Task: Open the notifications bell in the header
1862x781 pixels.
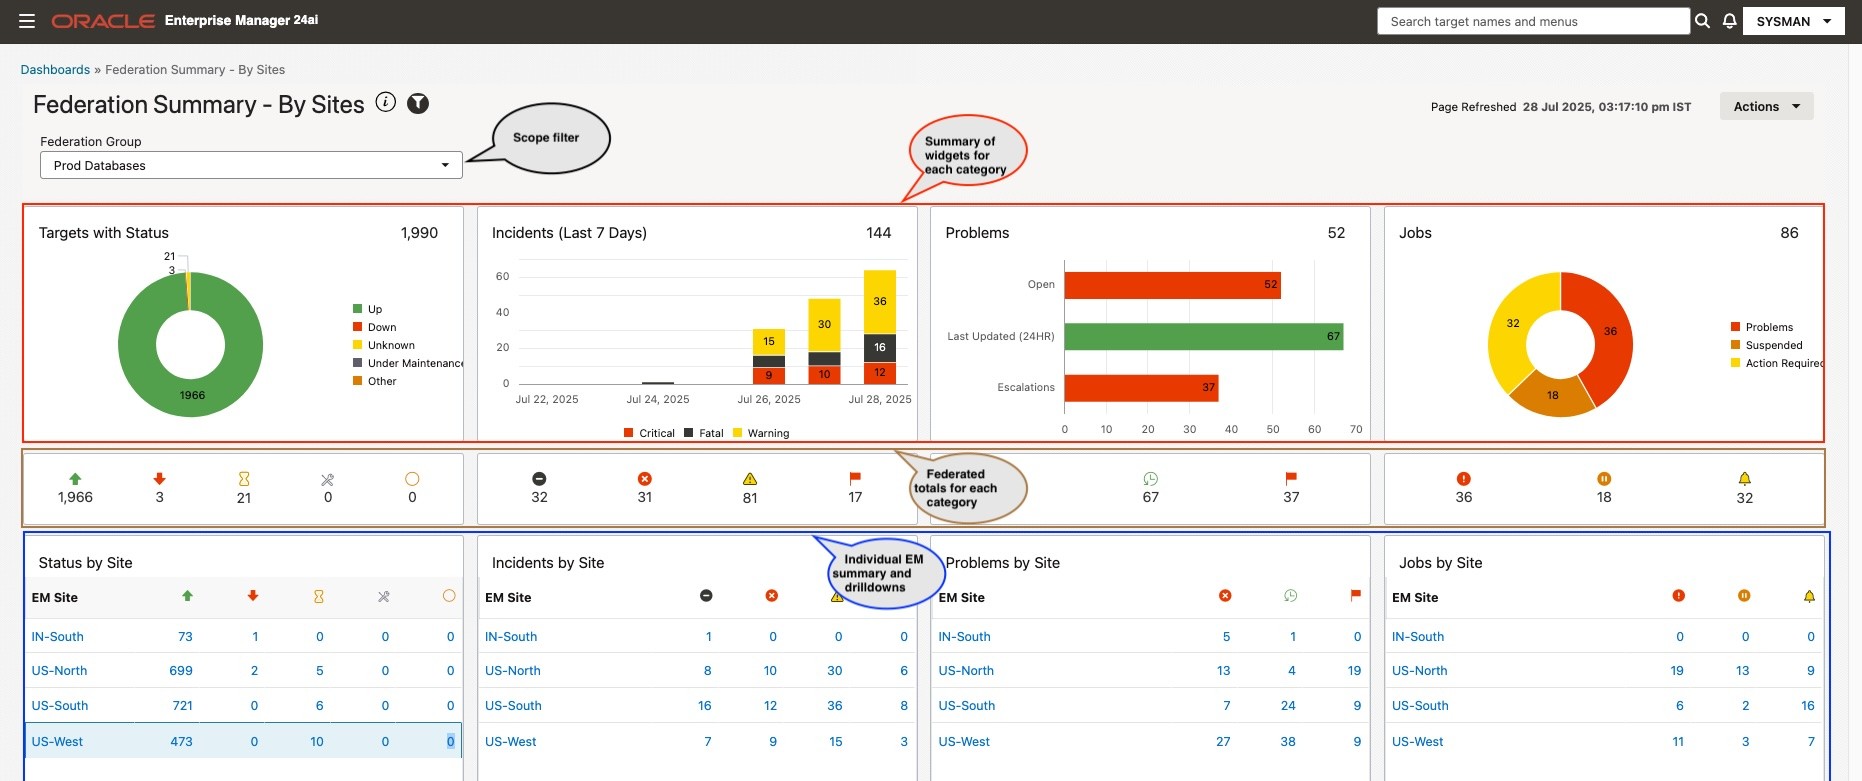Action: [x=1729, y=21]
